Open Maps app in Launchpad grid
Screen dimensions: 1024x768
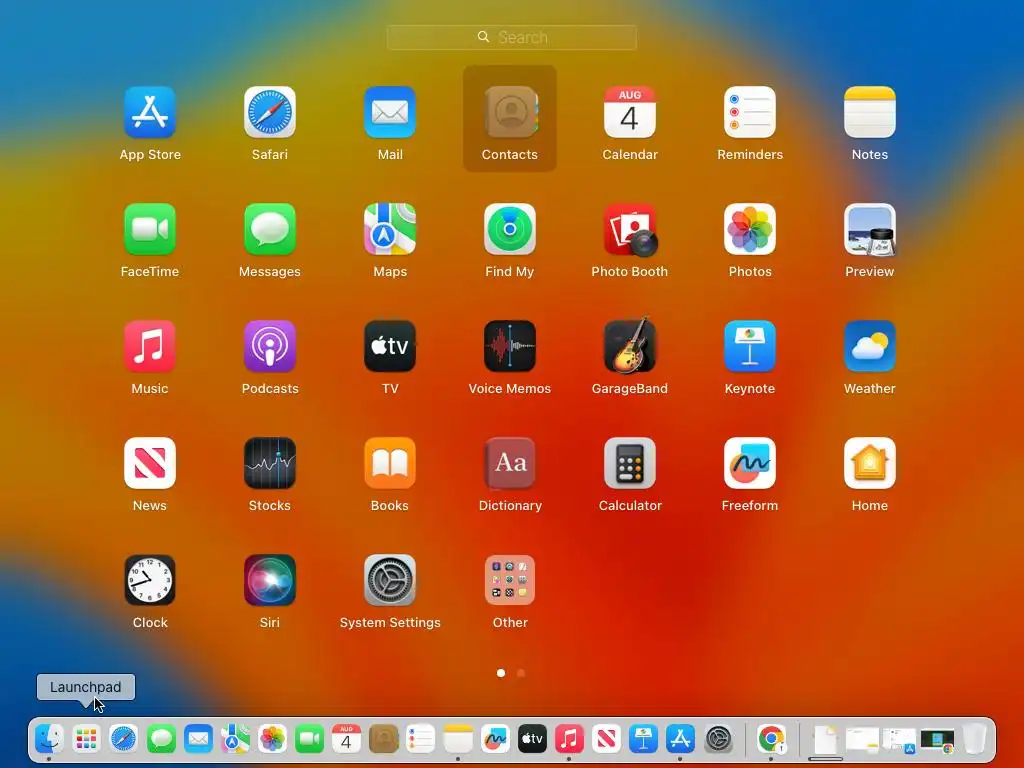click(390, 229)
